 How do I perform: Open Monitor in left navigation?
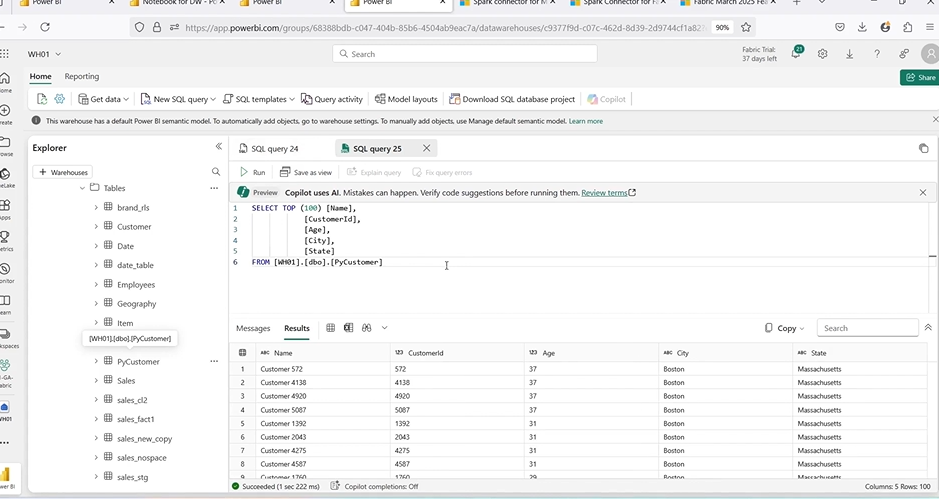click(5, 273)
